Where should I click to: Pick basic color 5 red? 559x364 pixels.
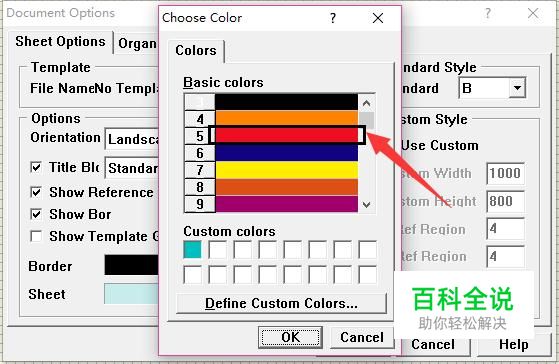pyautogui.click(x=286, y=135)
